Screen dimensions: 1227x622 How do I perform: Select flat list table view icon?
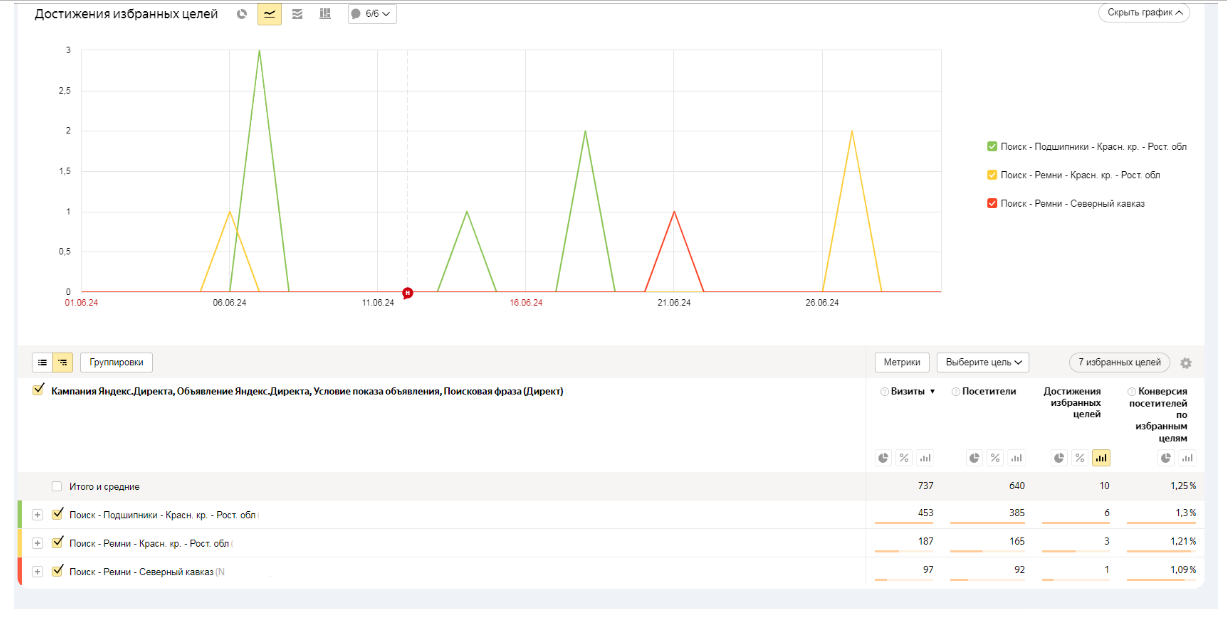43,362
